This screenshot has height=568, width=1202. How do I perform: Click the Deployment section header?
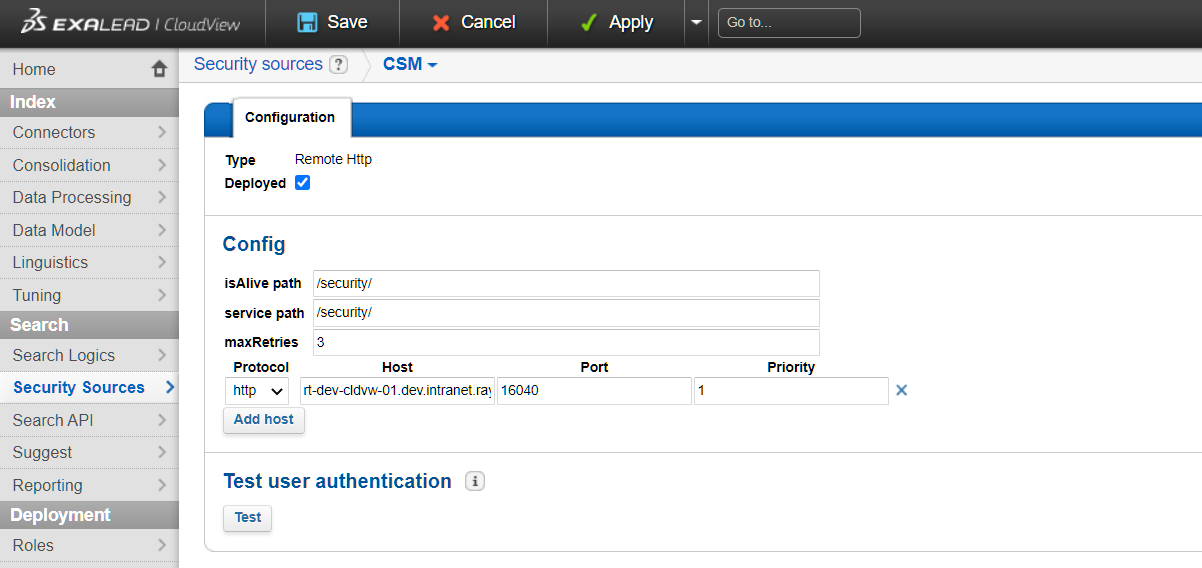89,515
